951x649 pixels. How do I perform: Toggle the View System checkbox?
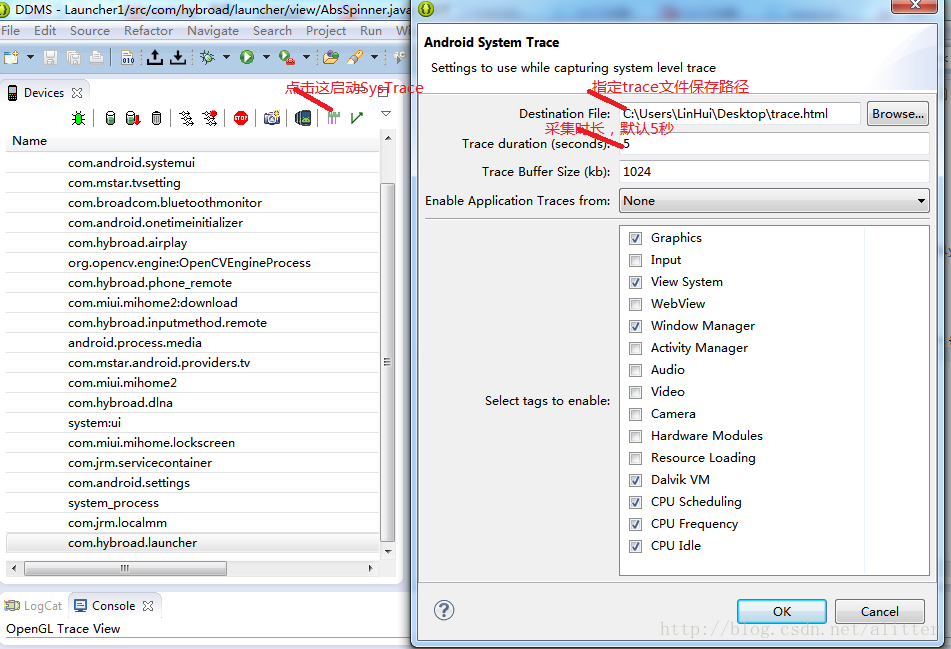[x=635, y=282]
